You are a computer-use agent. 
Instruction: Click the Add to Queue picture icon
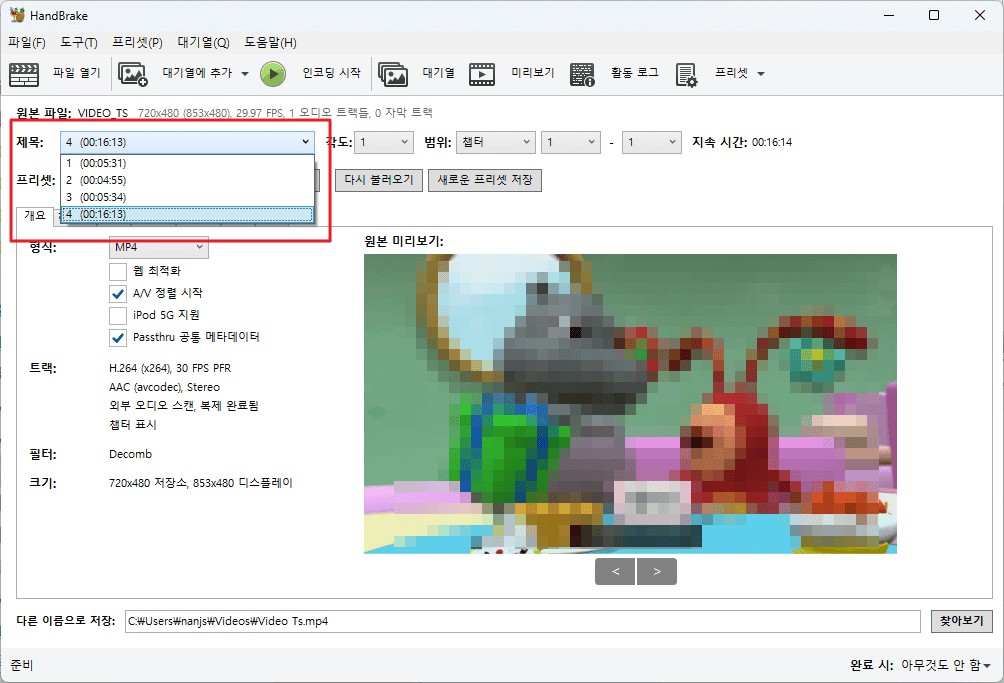tap(133, 74)
